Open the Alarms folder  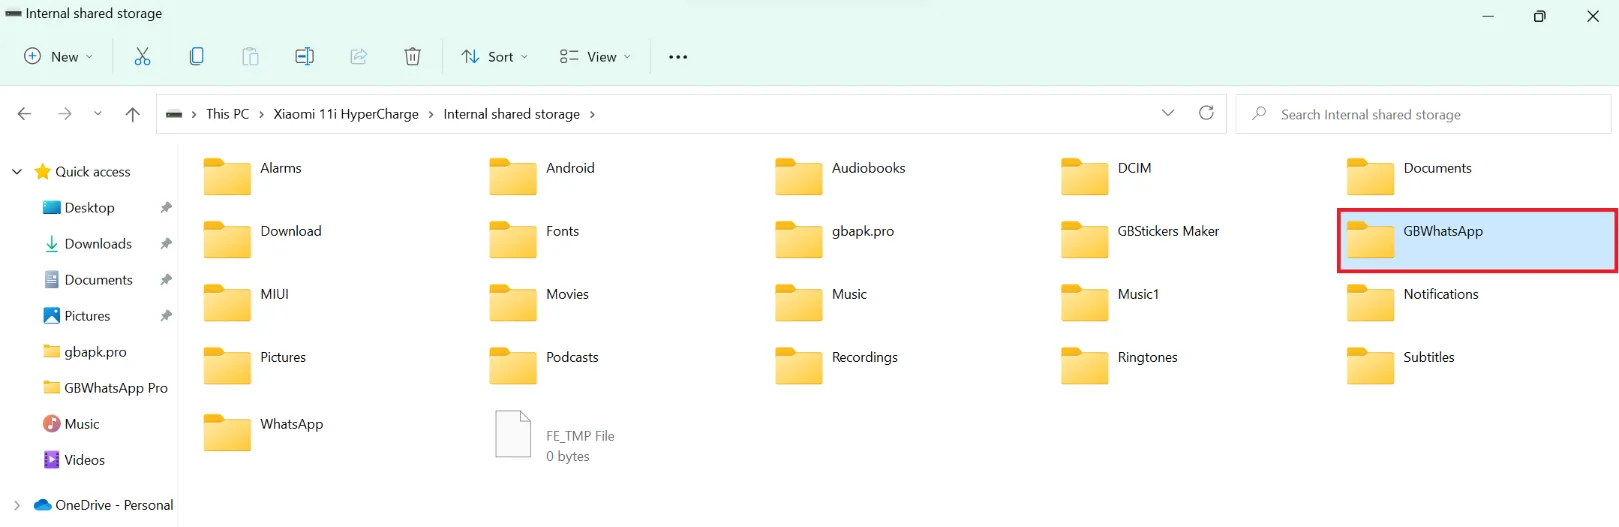pos(252,177)
